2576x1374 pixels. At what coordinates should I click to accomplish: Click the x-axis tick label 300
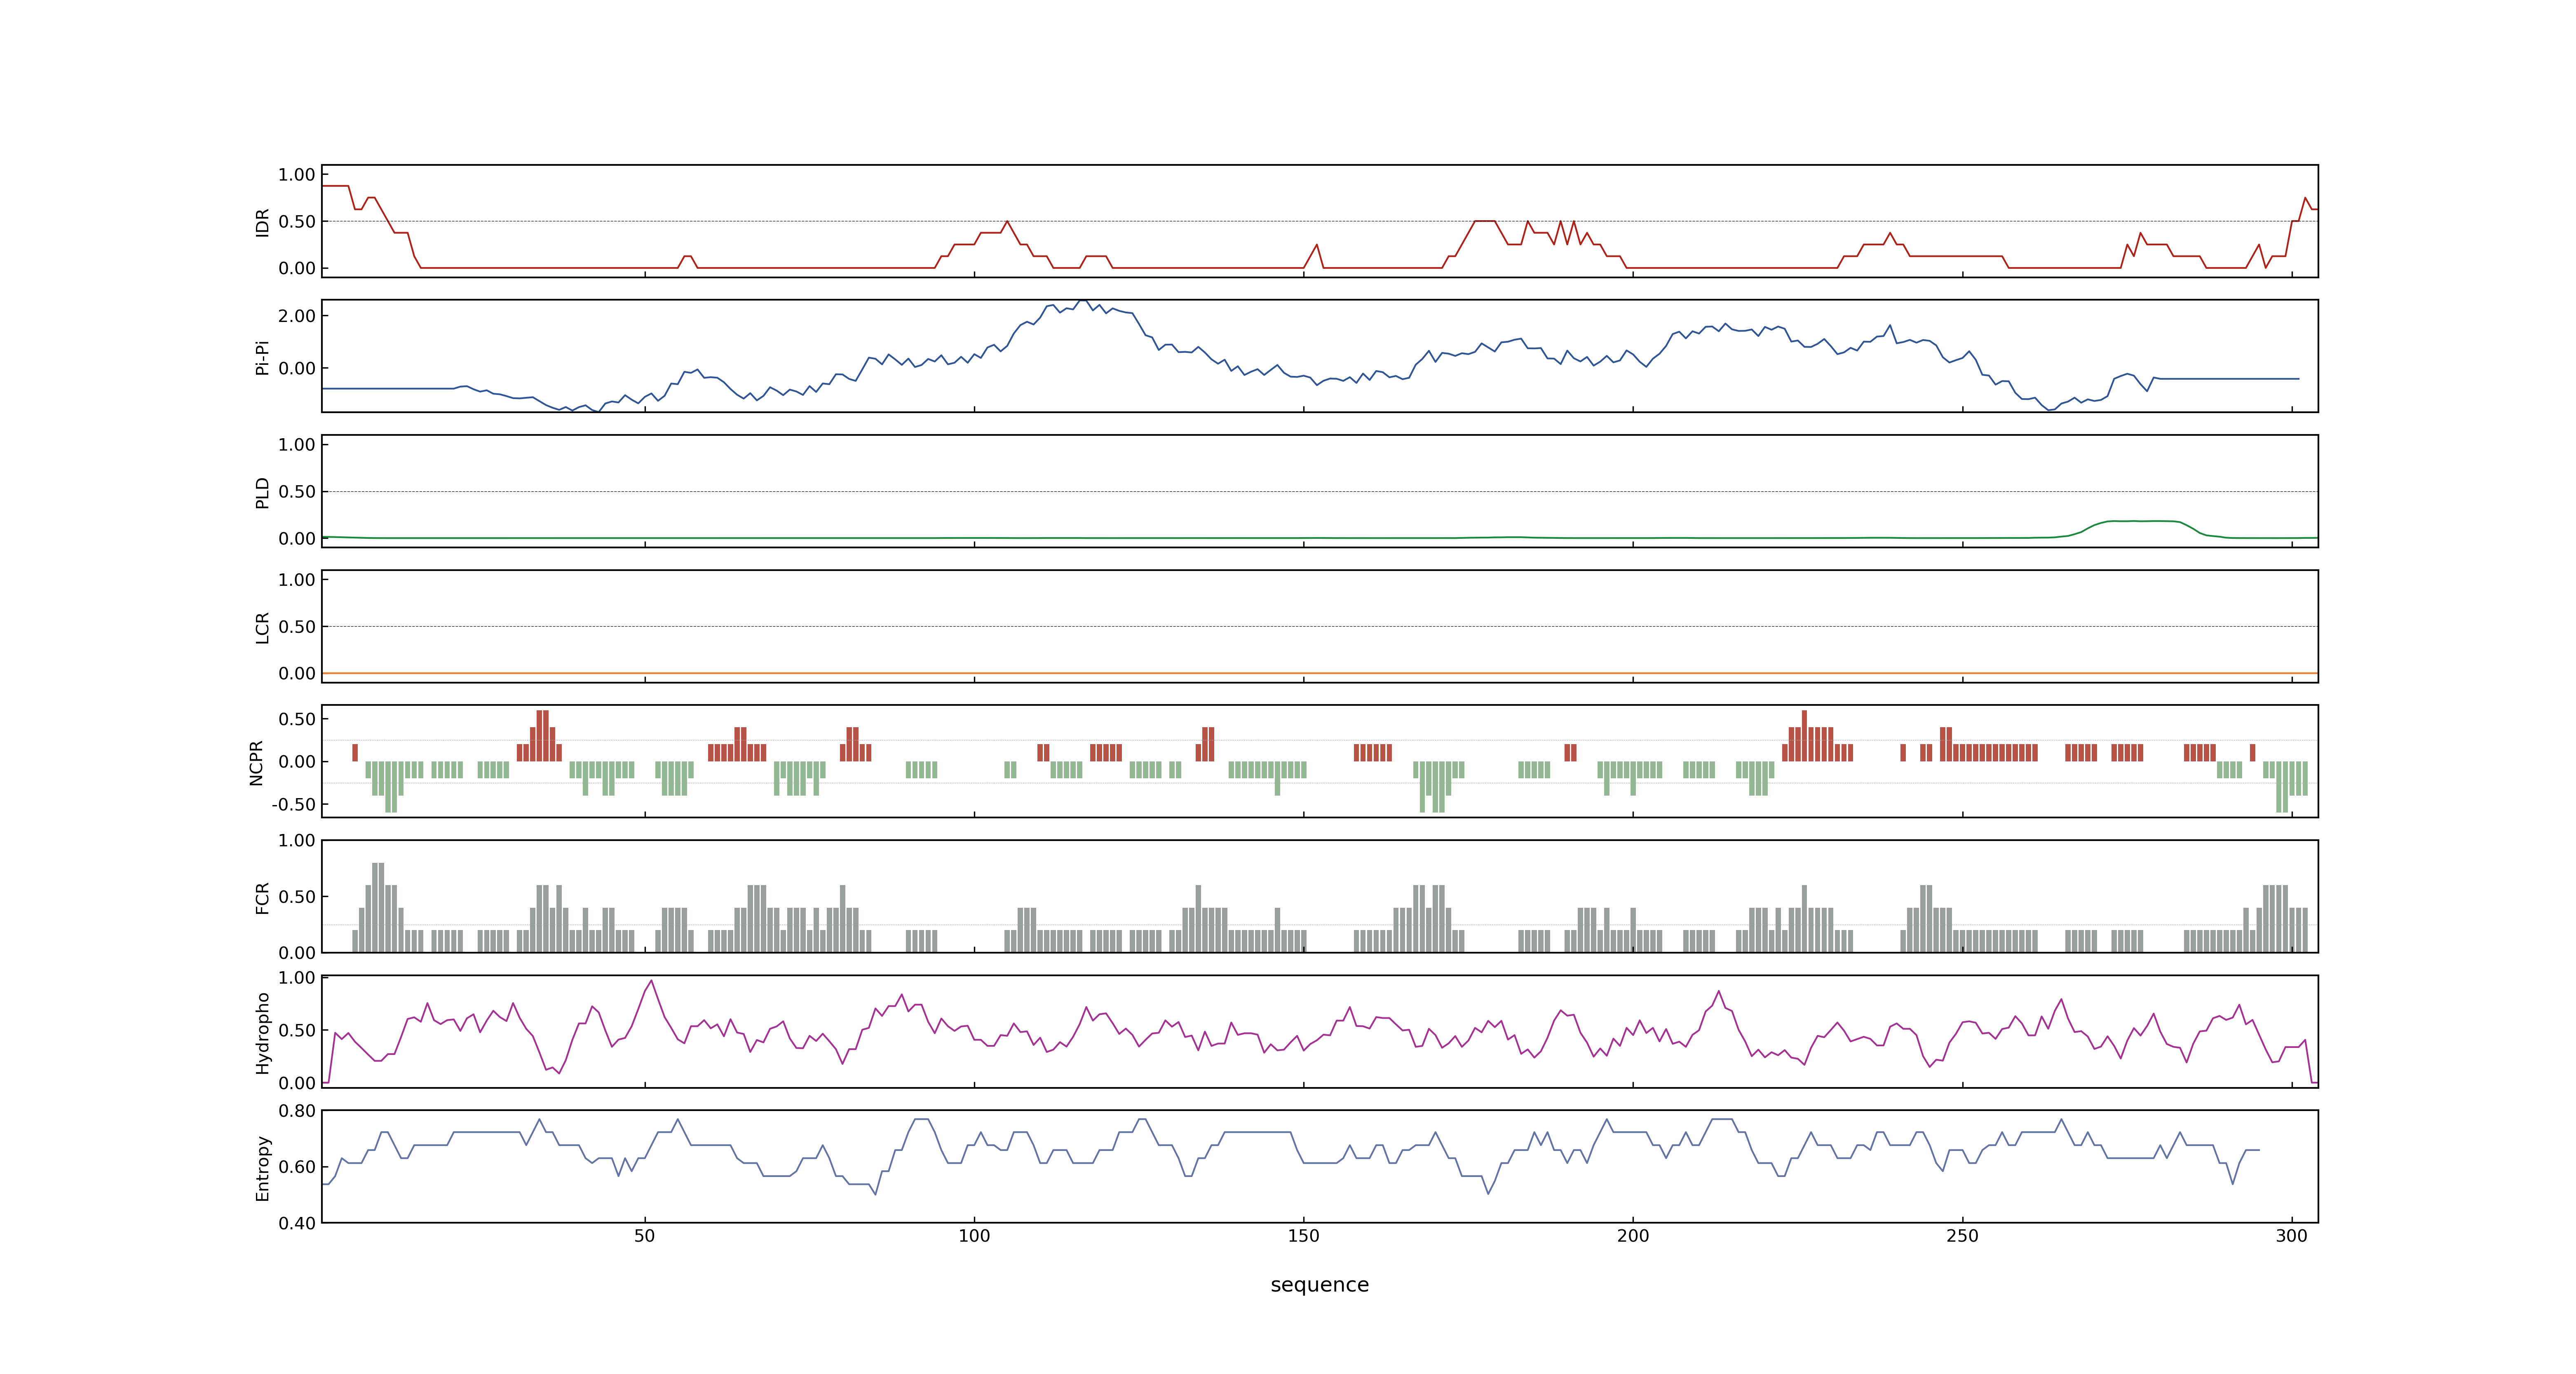point(2291,1236)
